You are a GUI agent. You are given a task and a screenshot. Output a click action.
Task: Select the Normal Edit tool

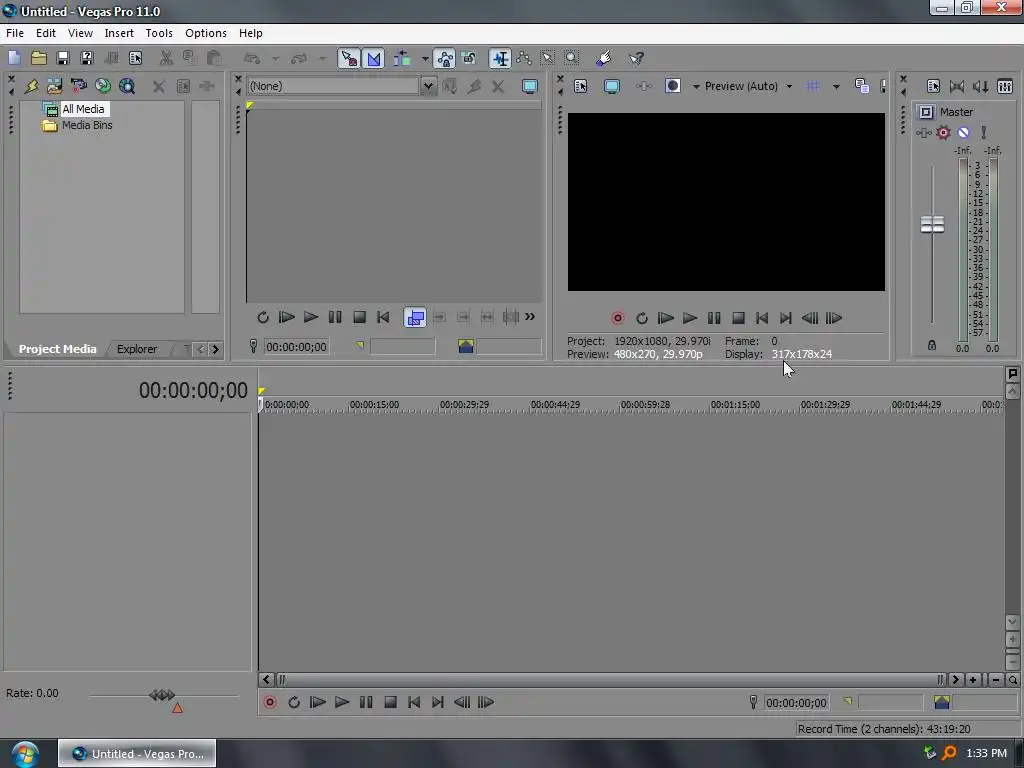point(500,58)
